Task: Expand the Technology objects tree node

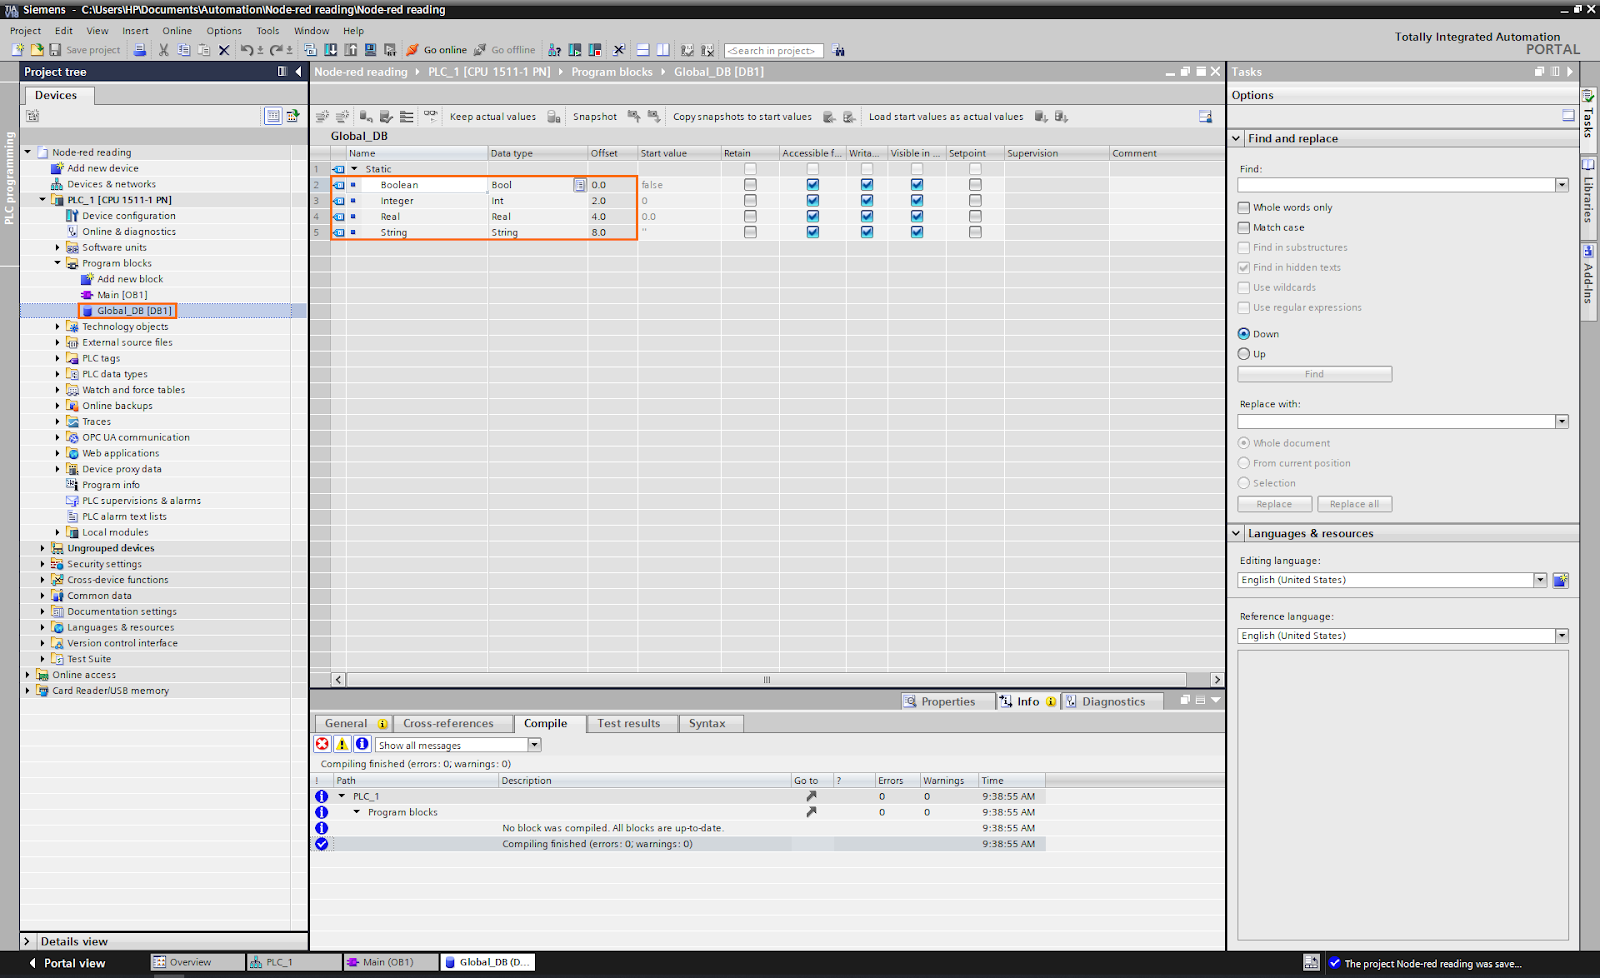Action: pyautogui.click(x=57, y=327)
